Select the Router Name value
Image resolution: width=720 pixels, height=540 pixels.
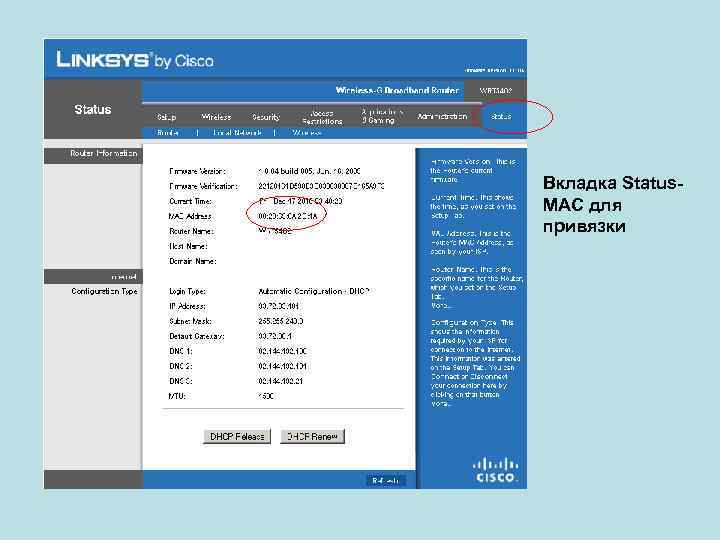275,231
